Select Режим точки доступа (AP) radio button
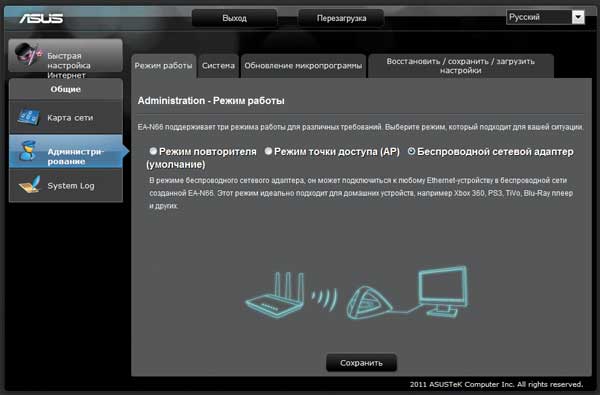This screenshot has width=600, height=395. [269, 152]
